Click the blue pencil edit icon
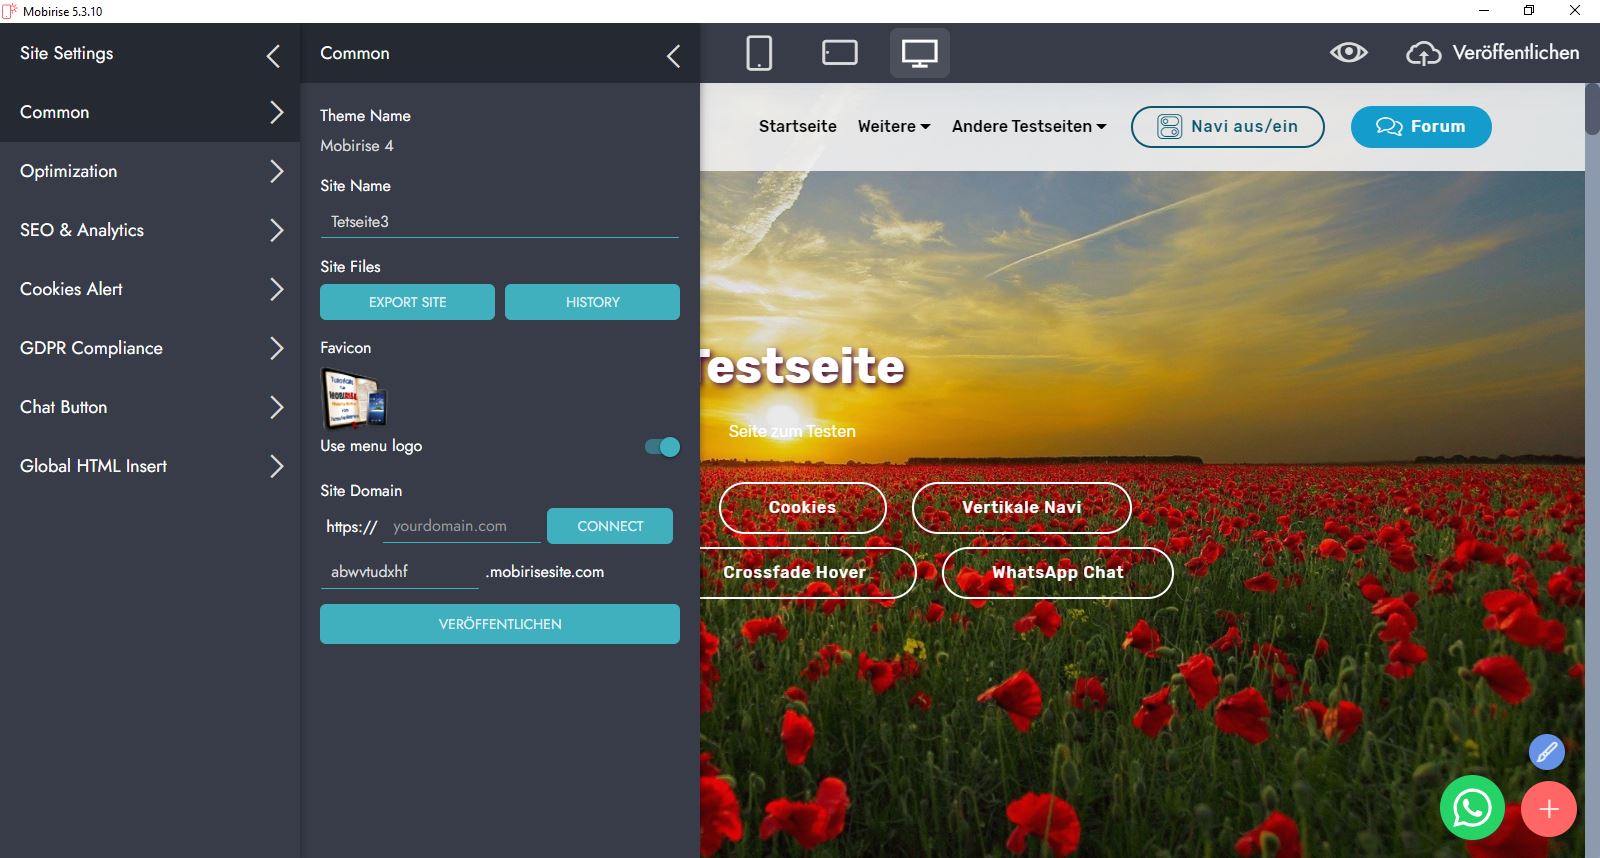The width and height of the screenshot is (1600, 858). pos(1546,752)
